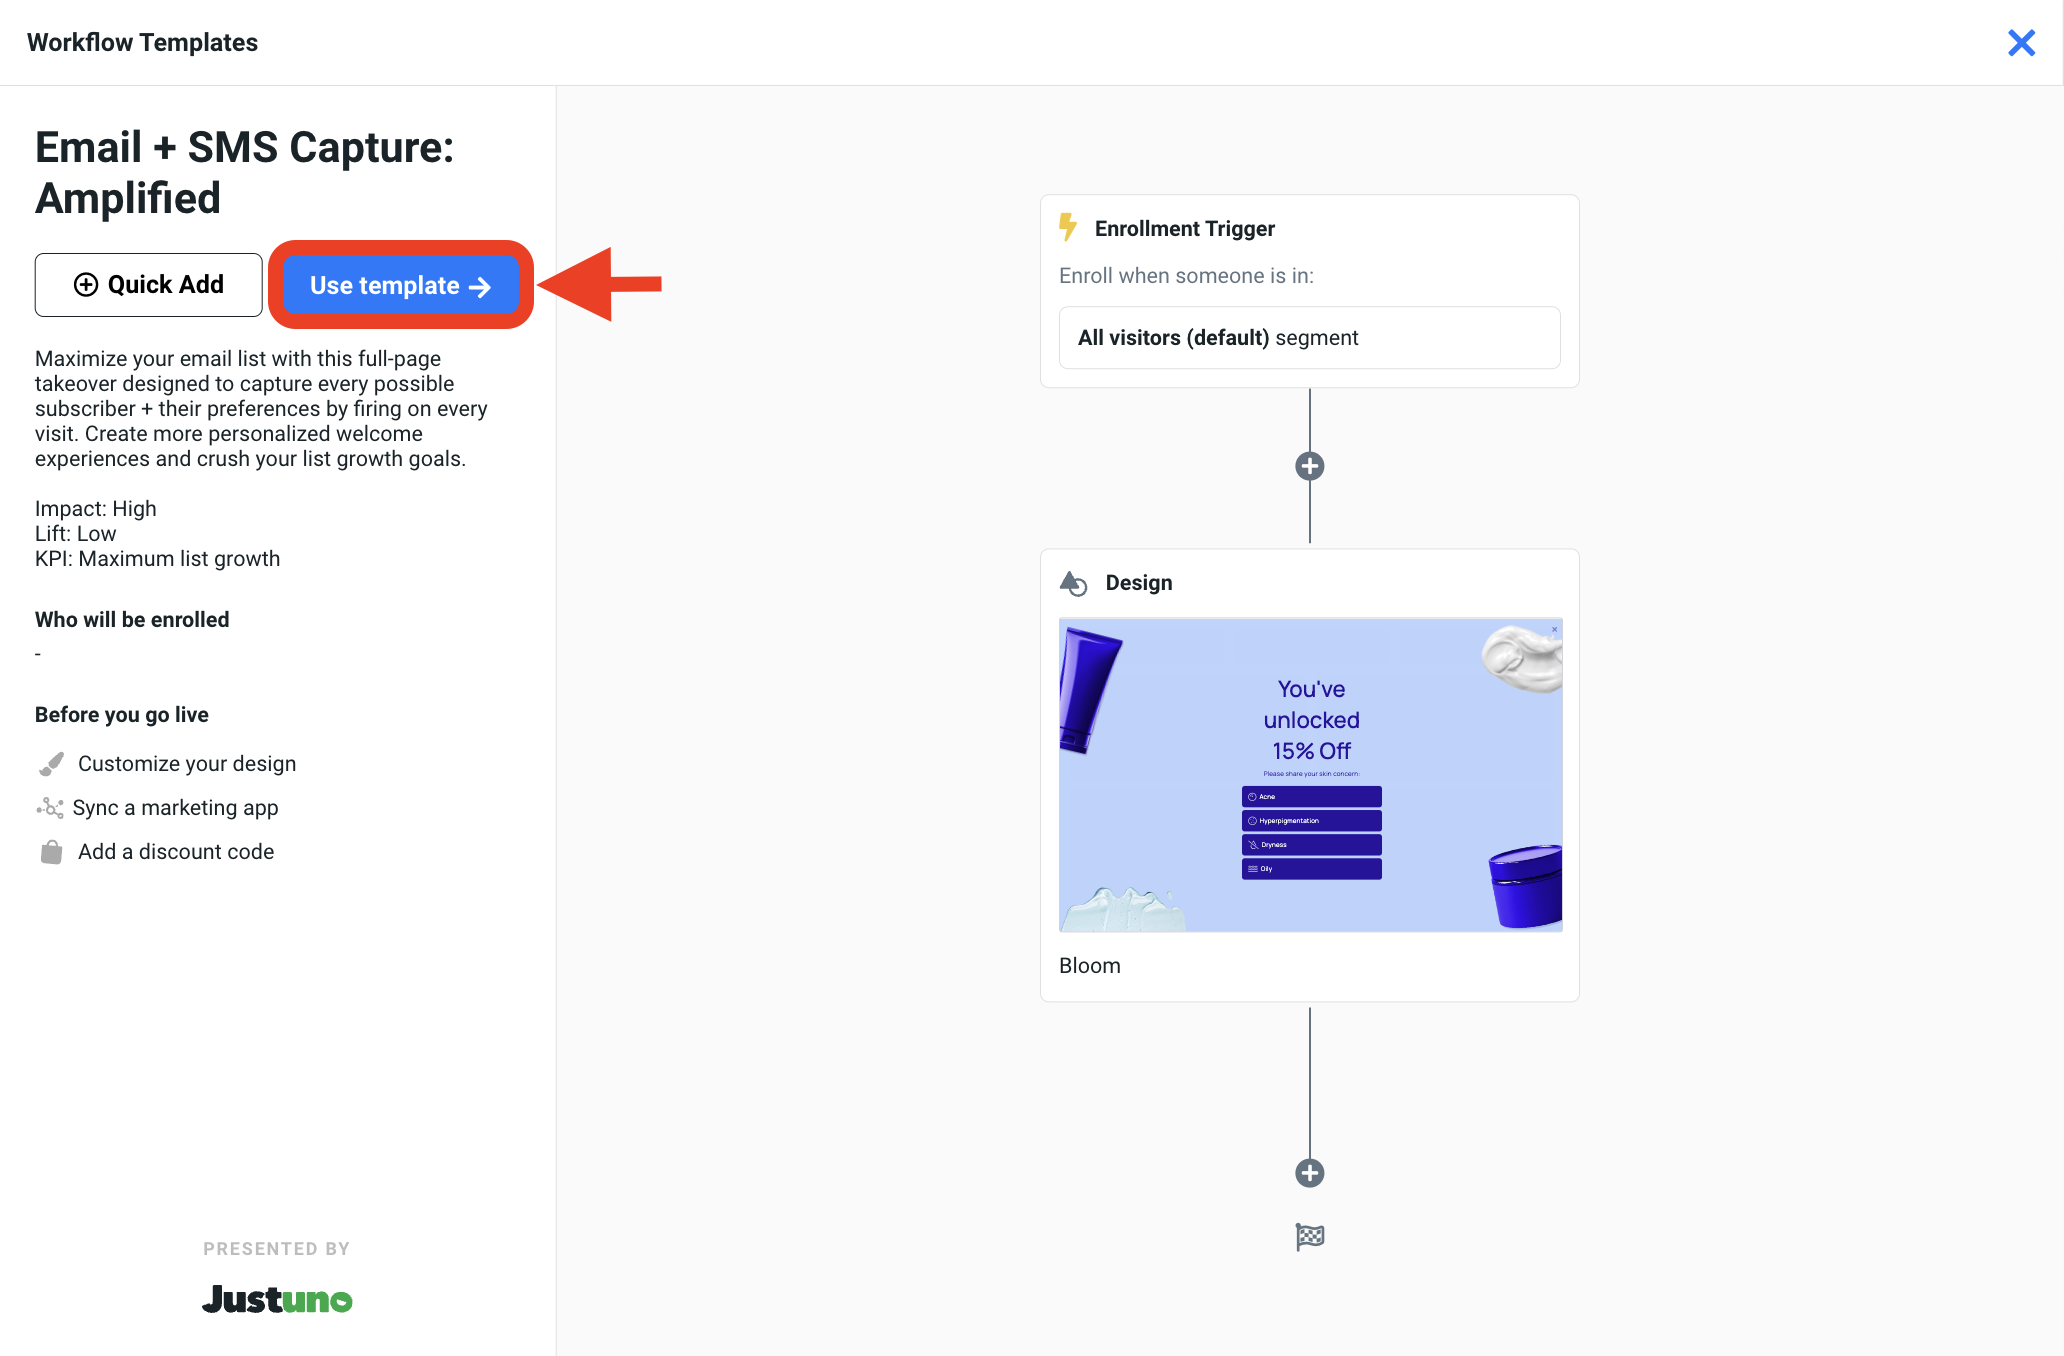Viewport: 2064px width, 1356px height.
Task: Click the Design shapes icon
Action: (x=1073, y=583)
